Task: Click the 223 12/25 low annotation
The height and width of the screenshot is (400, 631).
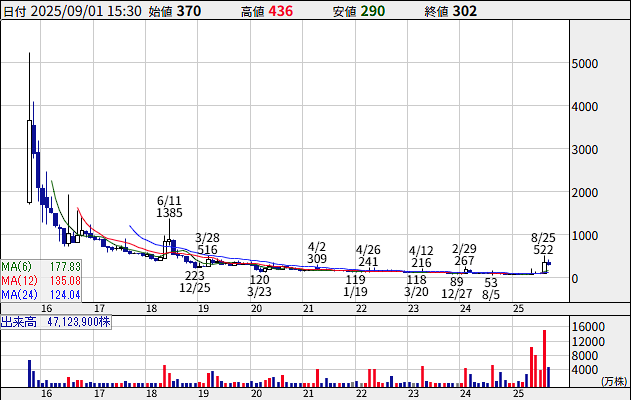Action: (195, 282)
